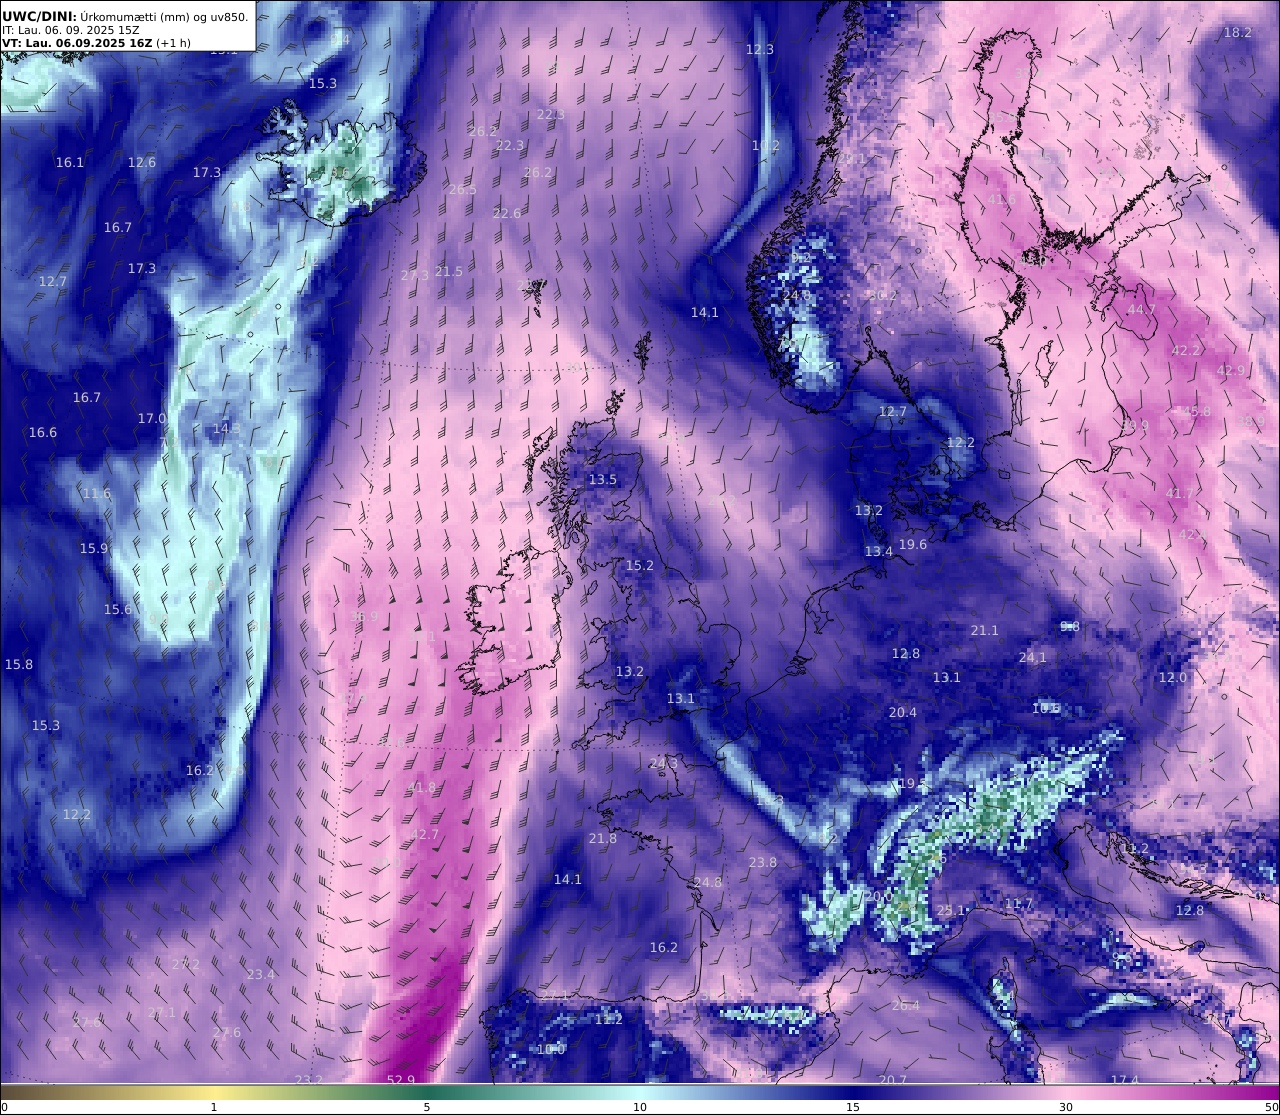The width and height of the screenshot is (1280, 1115).
Task: Click the 14.3 value in the Atlantic
Action: pos(227,428)
